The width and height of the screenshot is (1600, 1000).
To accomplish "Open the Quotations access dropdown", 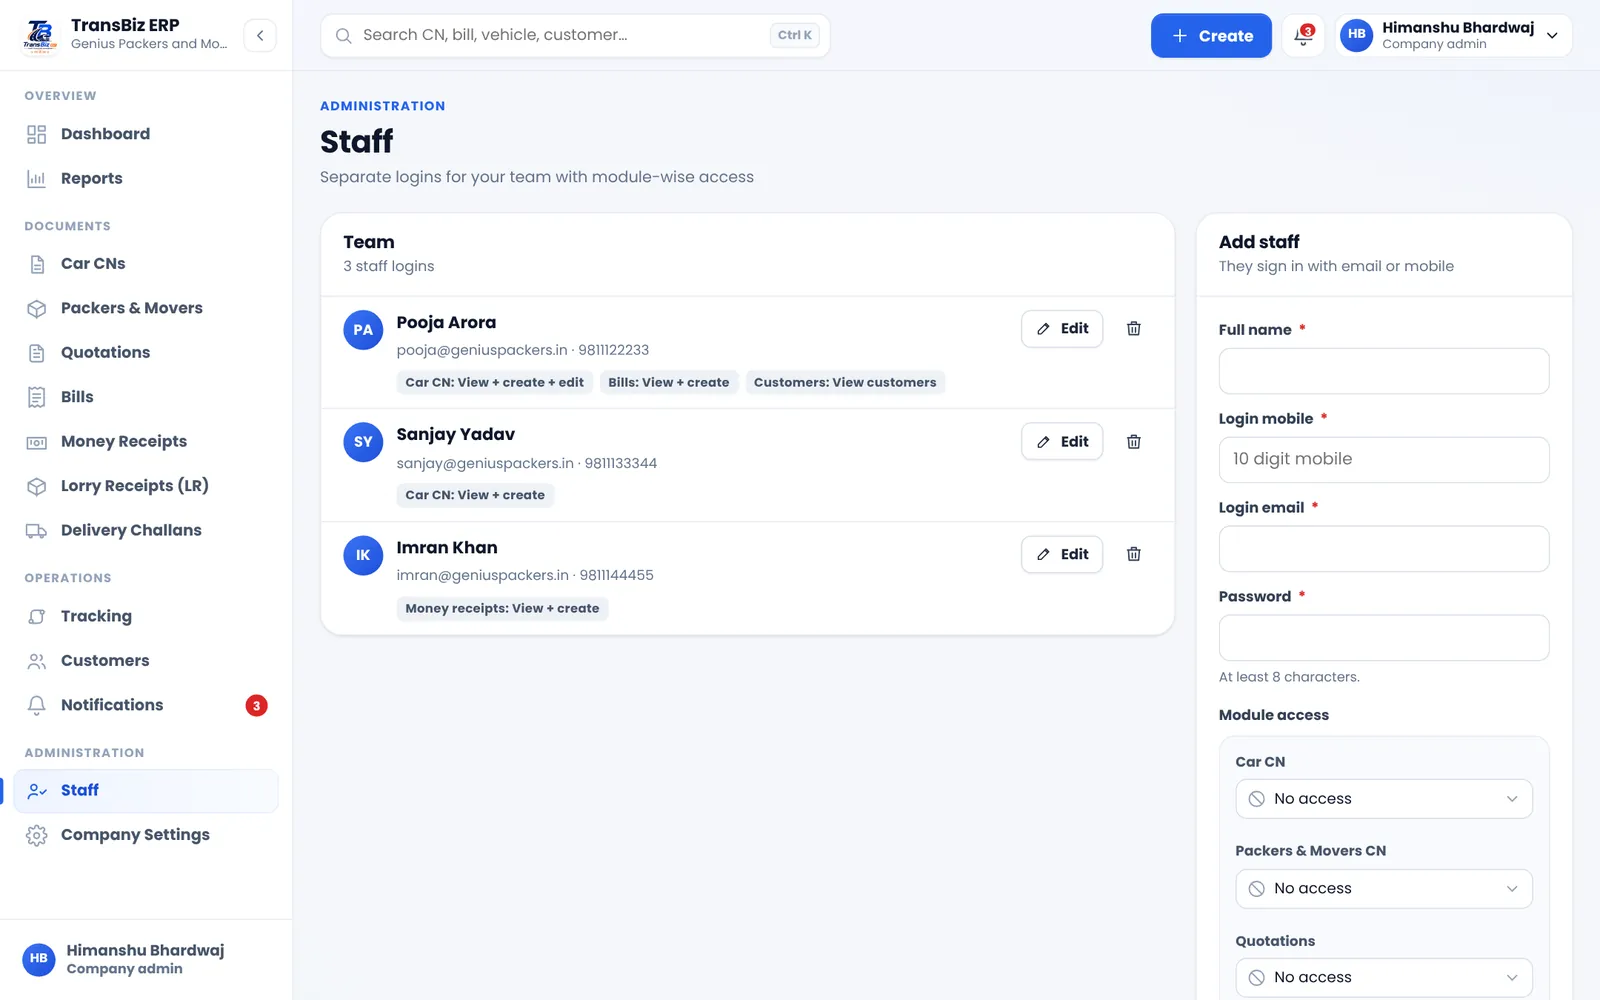I will [1384, 978].
